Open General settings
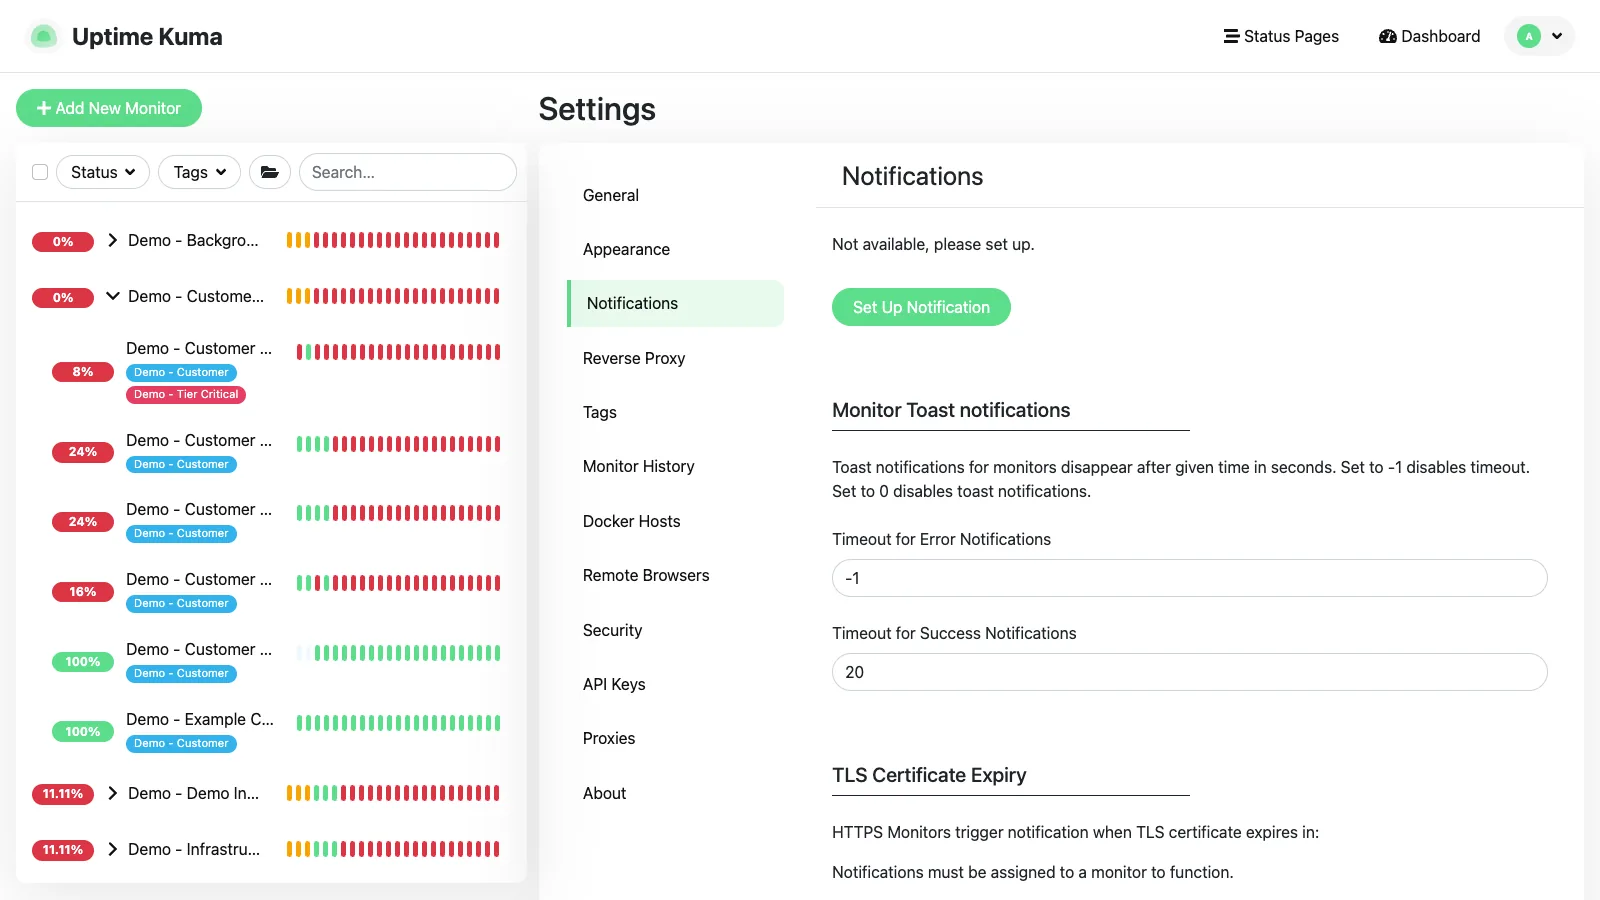1600x900 pixels. 675,195
